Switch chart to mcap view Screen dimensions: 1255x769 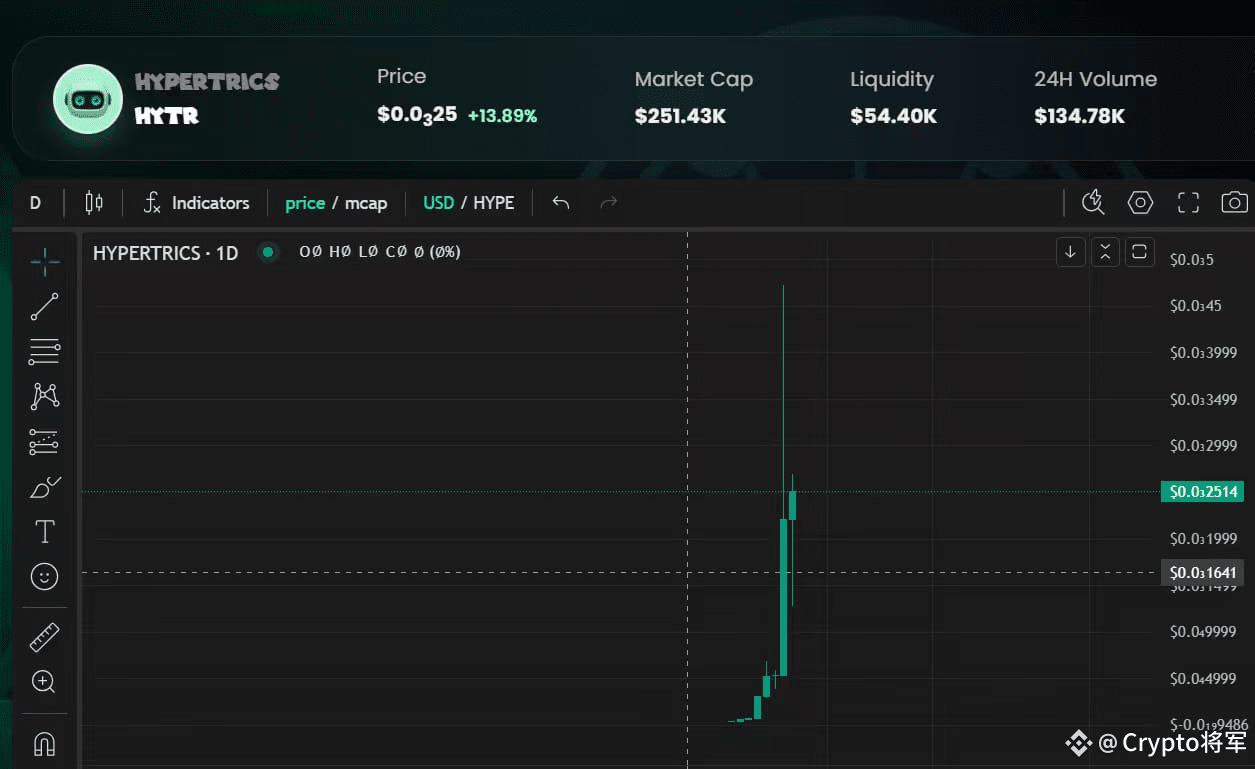coord(366,203)
